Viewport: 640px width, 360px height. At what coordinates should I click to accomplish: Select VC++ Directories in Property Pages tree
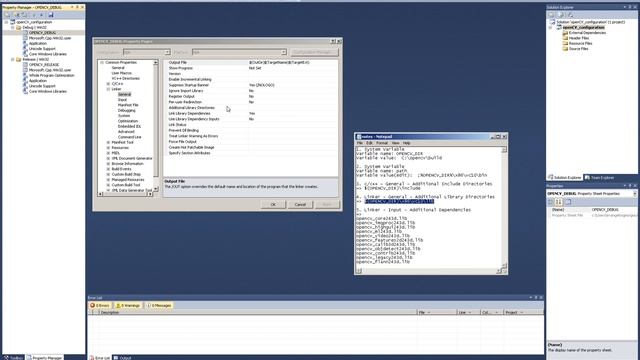[x=126, y=78]
